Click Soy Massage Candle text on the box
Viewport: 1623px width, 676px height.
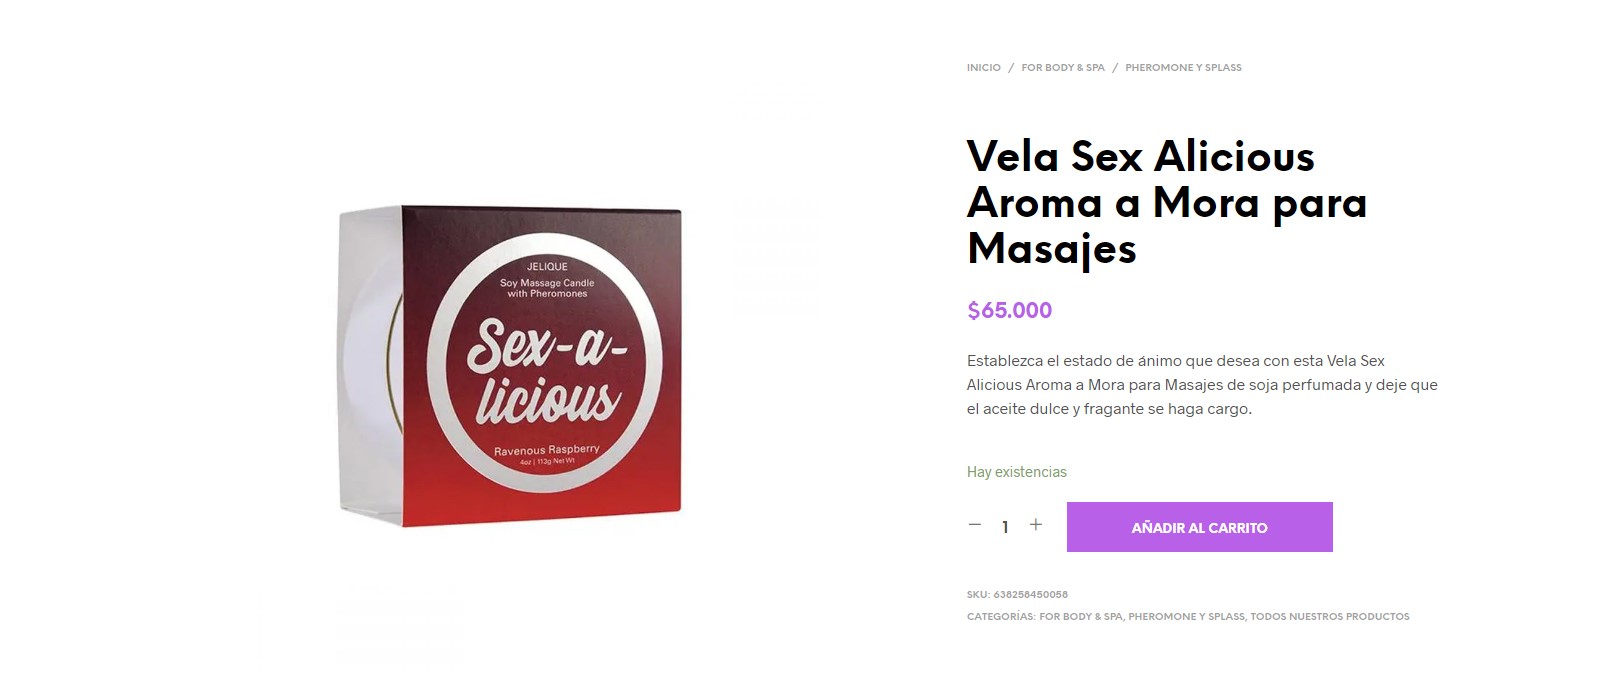click(x=547, y=283)
